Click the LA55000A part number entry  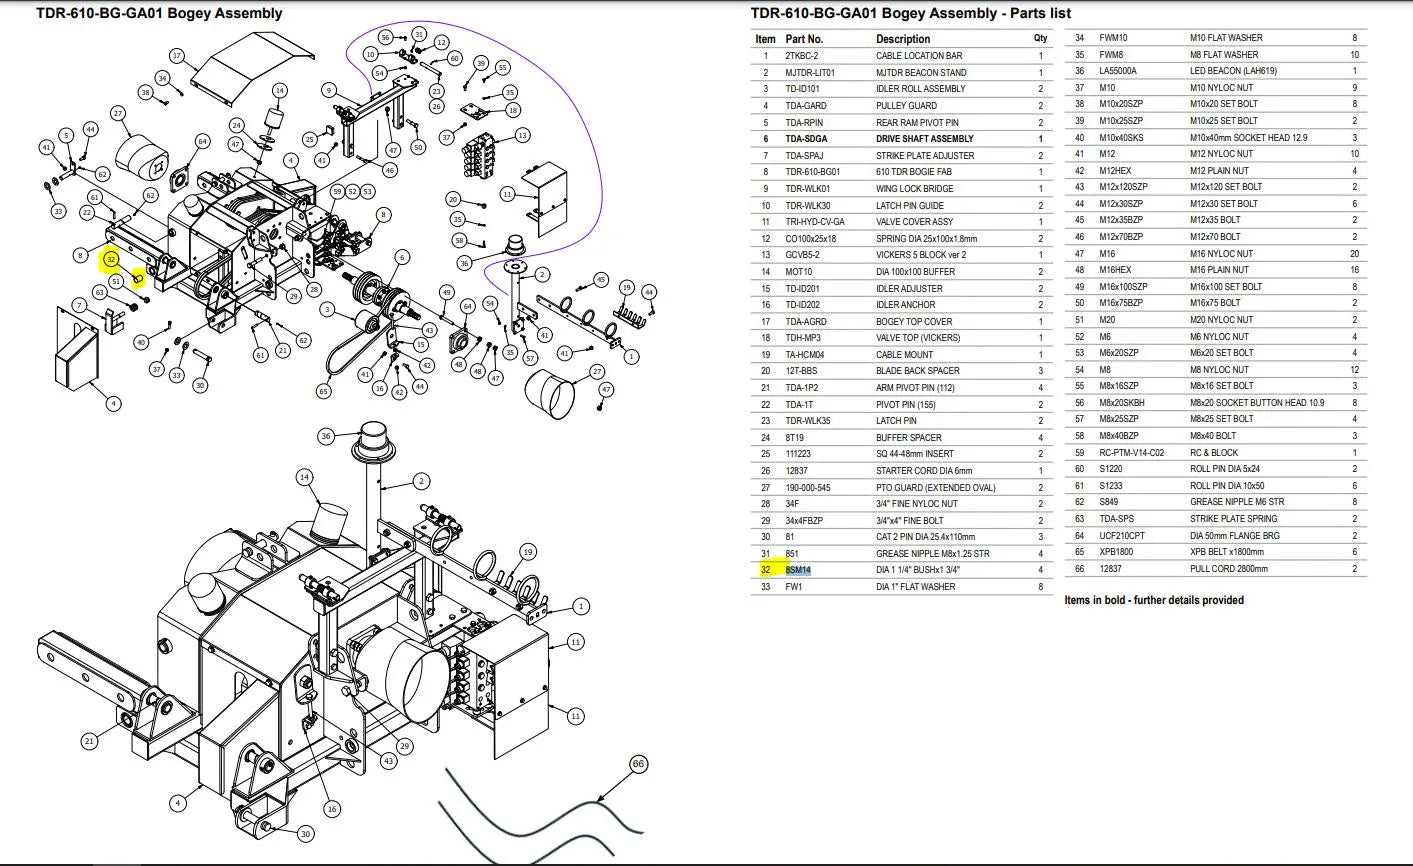click(1118, 71)
